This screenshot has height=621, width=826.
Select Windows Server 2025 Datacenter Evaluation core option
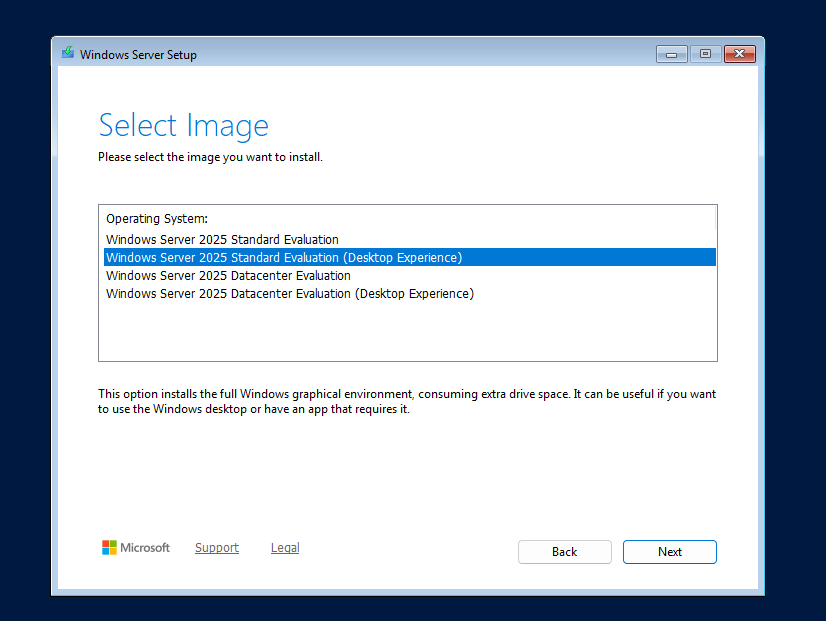click(x=409, y=275)
